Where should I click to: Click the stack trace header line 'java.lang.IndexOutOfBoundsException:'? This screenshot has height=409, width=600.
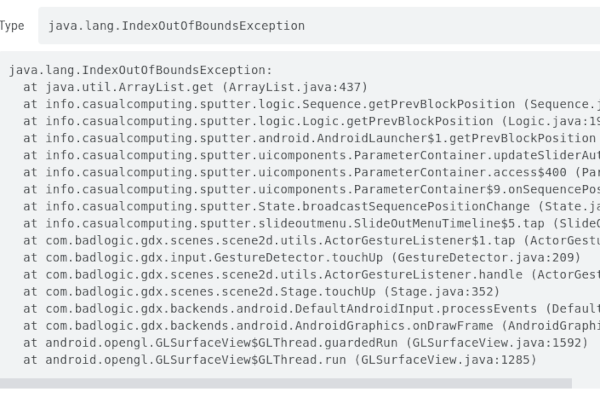point(140,70)
